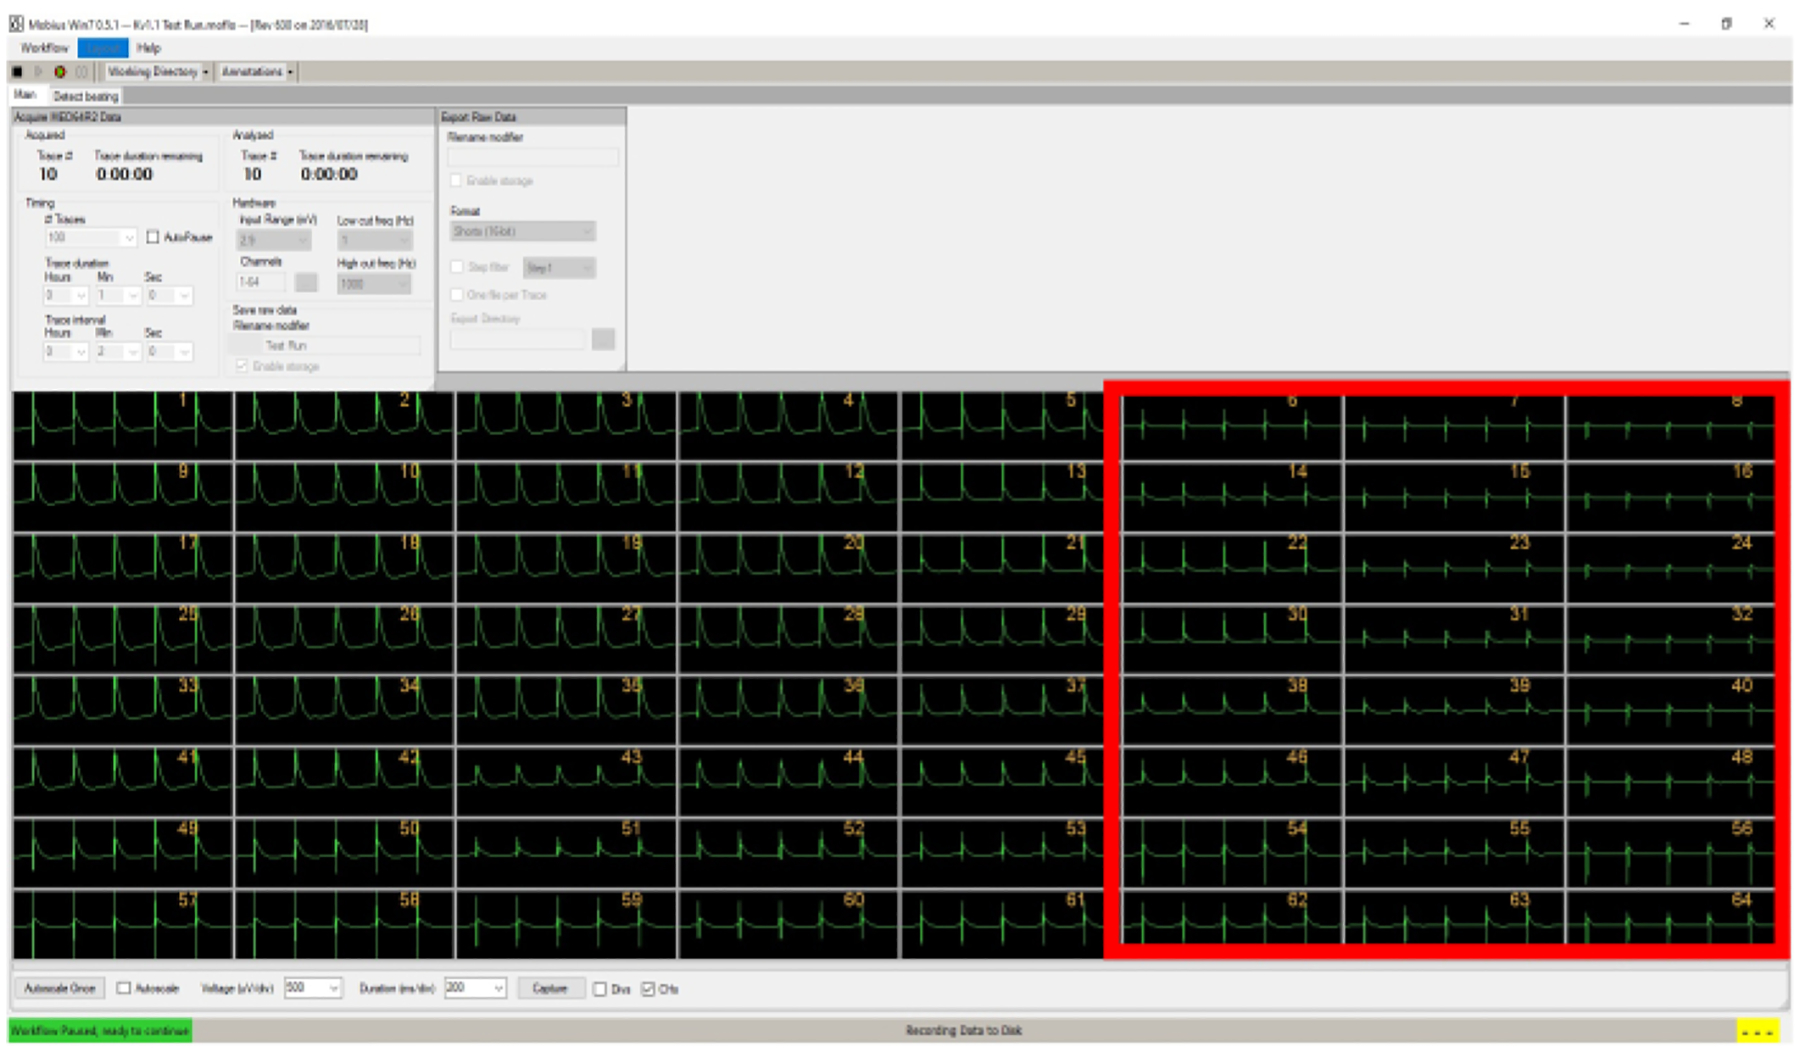Screen dimensions: 1800x1052
Task: Click the Channels 1-64 input field
Action: [x=261, y=283]
